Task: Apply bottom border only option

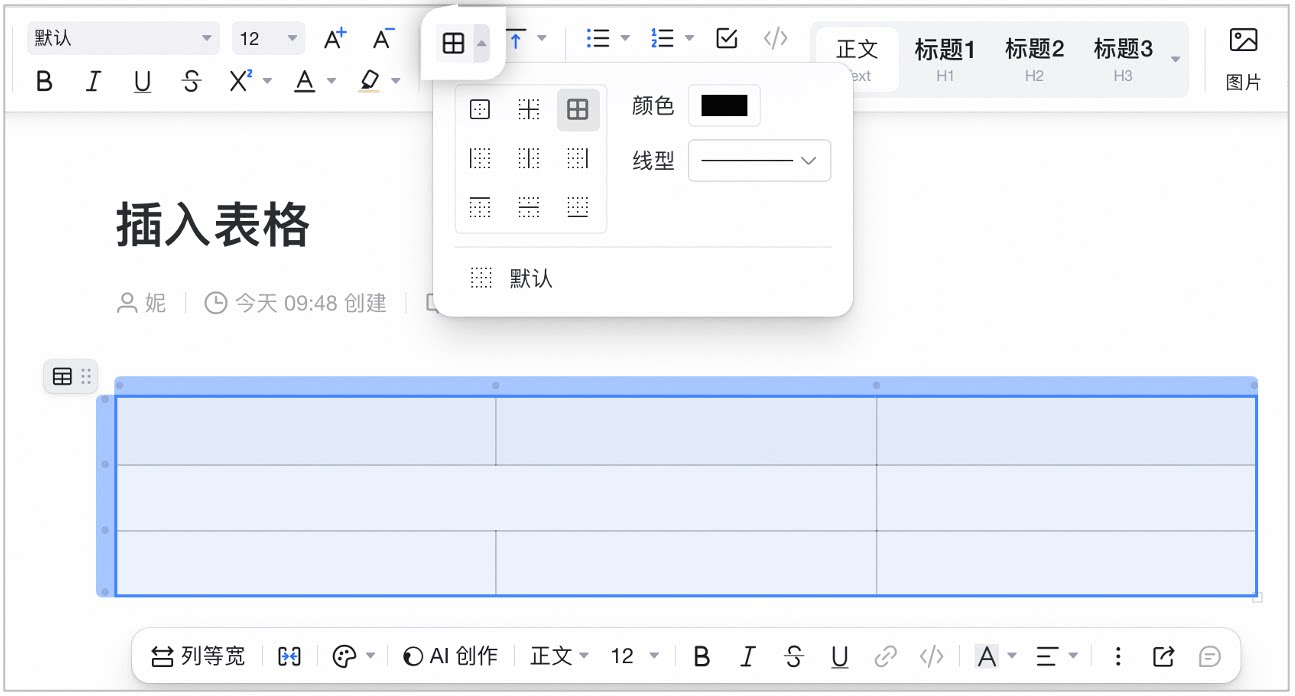Action: [x=578, y=207]
